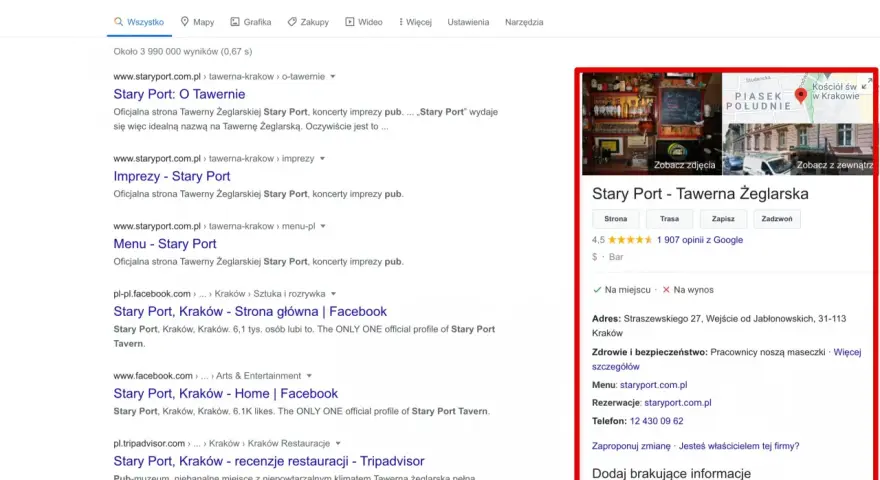Open staryport.com.pl link next to Rezerwacje
The width and height of the screenshot is (880, 480).
[x=677, y=403]
